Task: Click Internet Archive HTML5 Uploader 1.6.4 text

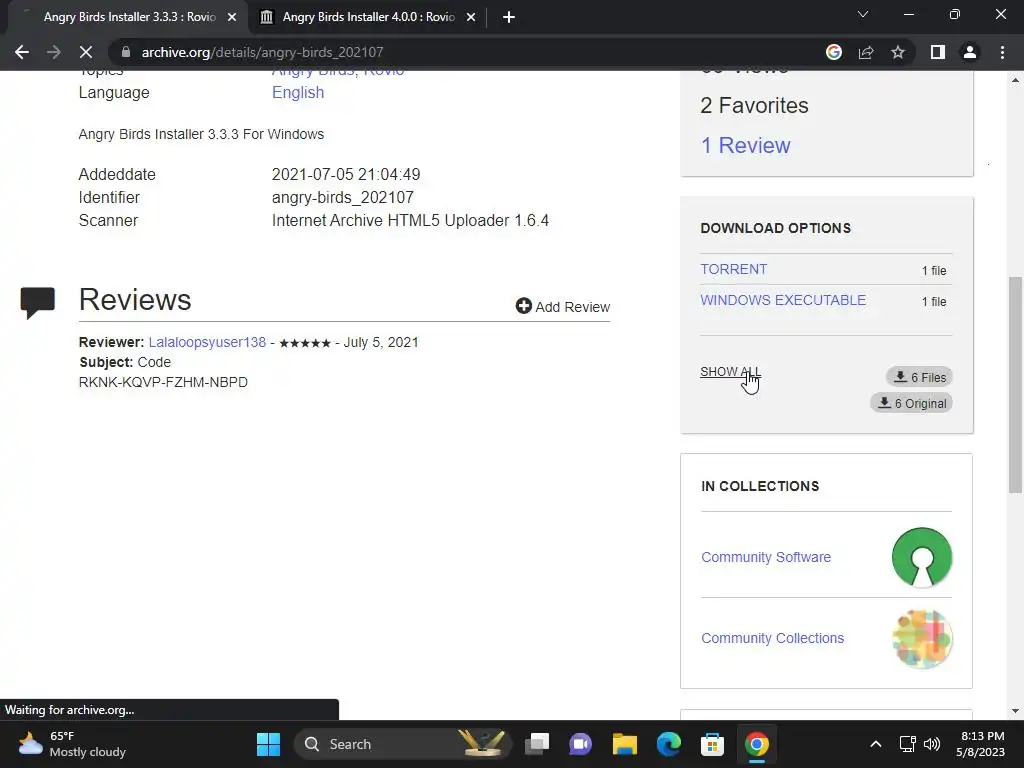Action: [410, 221]
